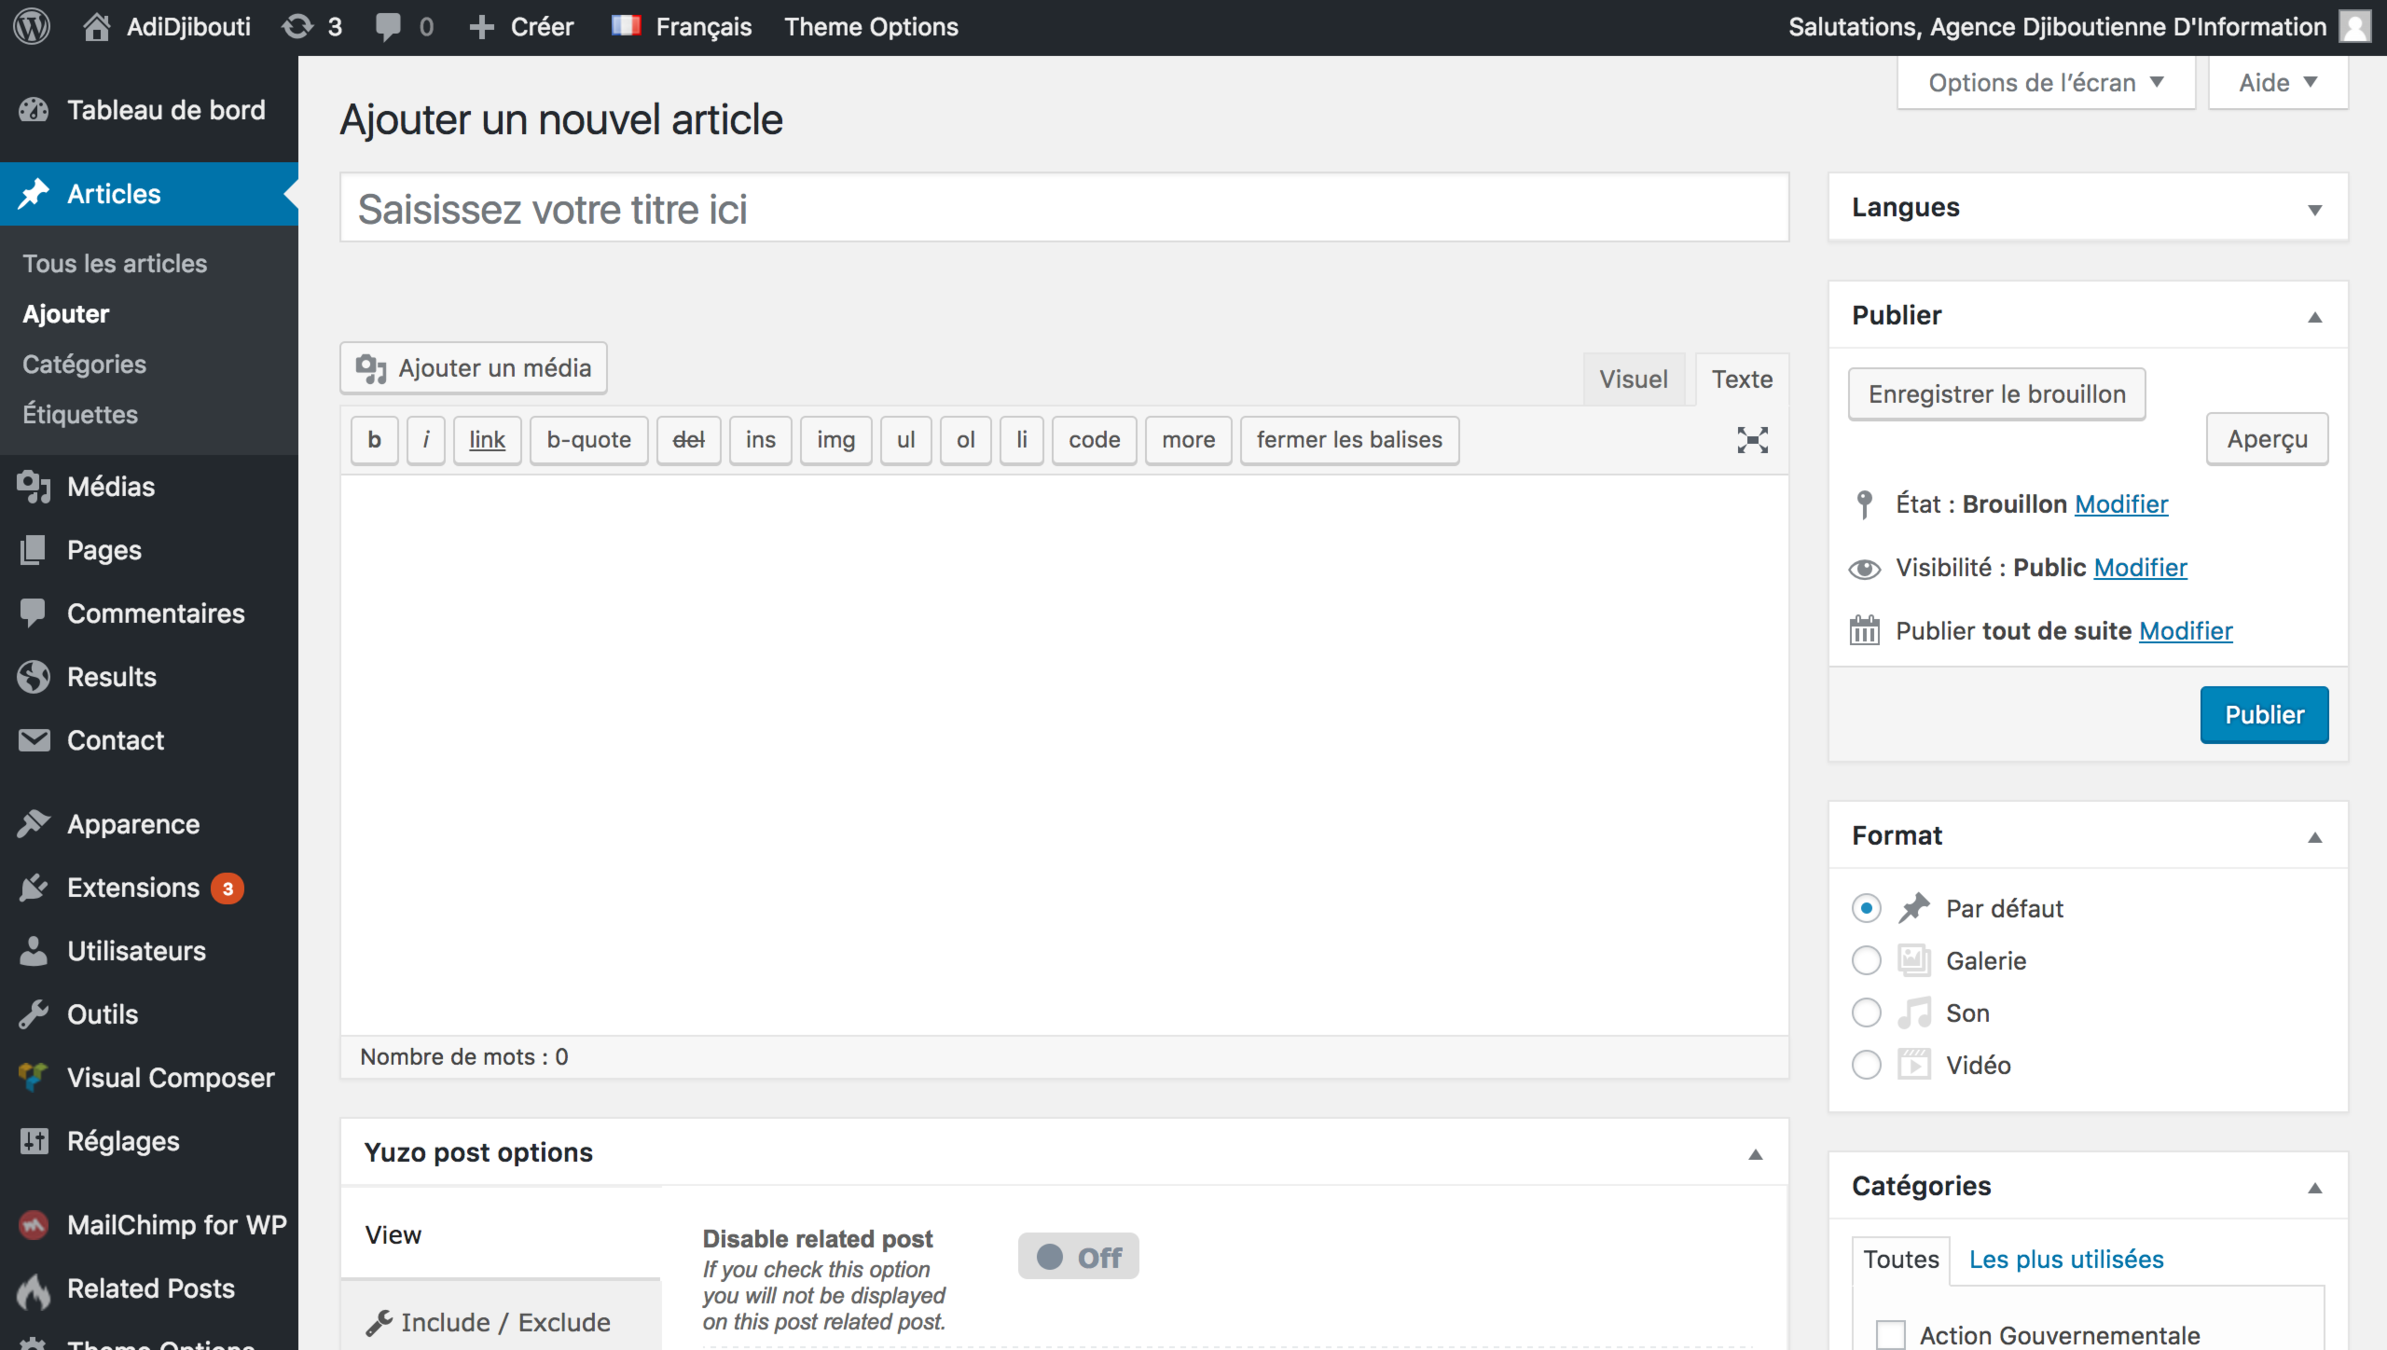The width and height of the screenshot is (2387, 1350).
Task: Select the Galerie post format
Action: coord(1866,961)
